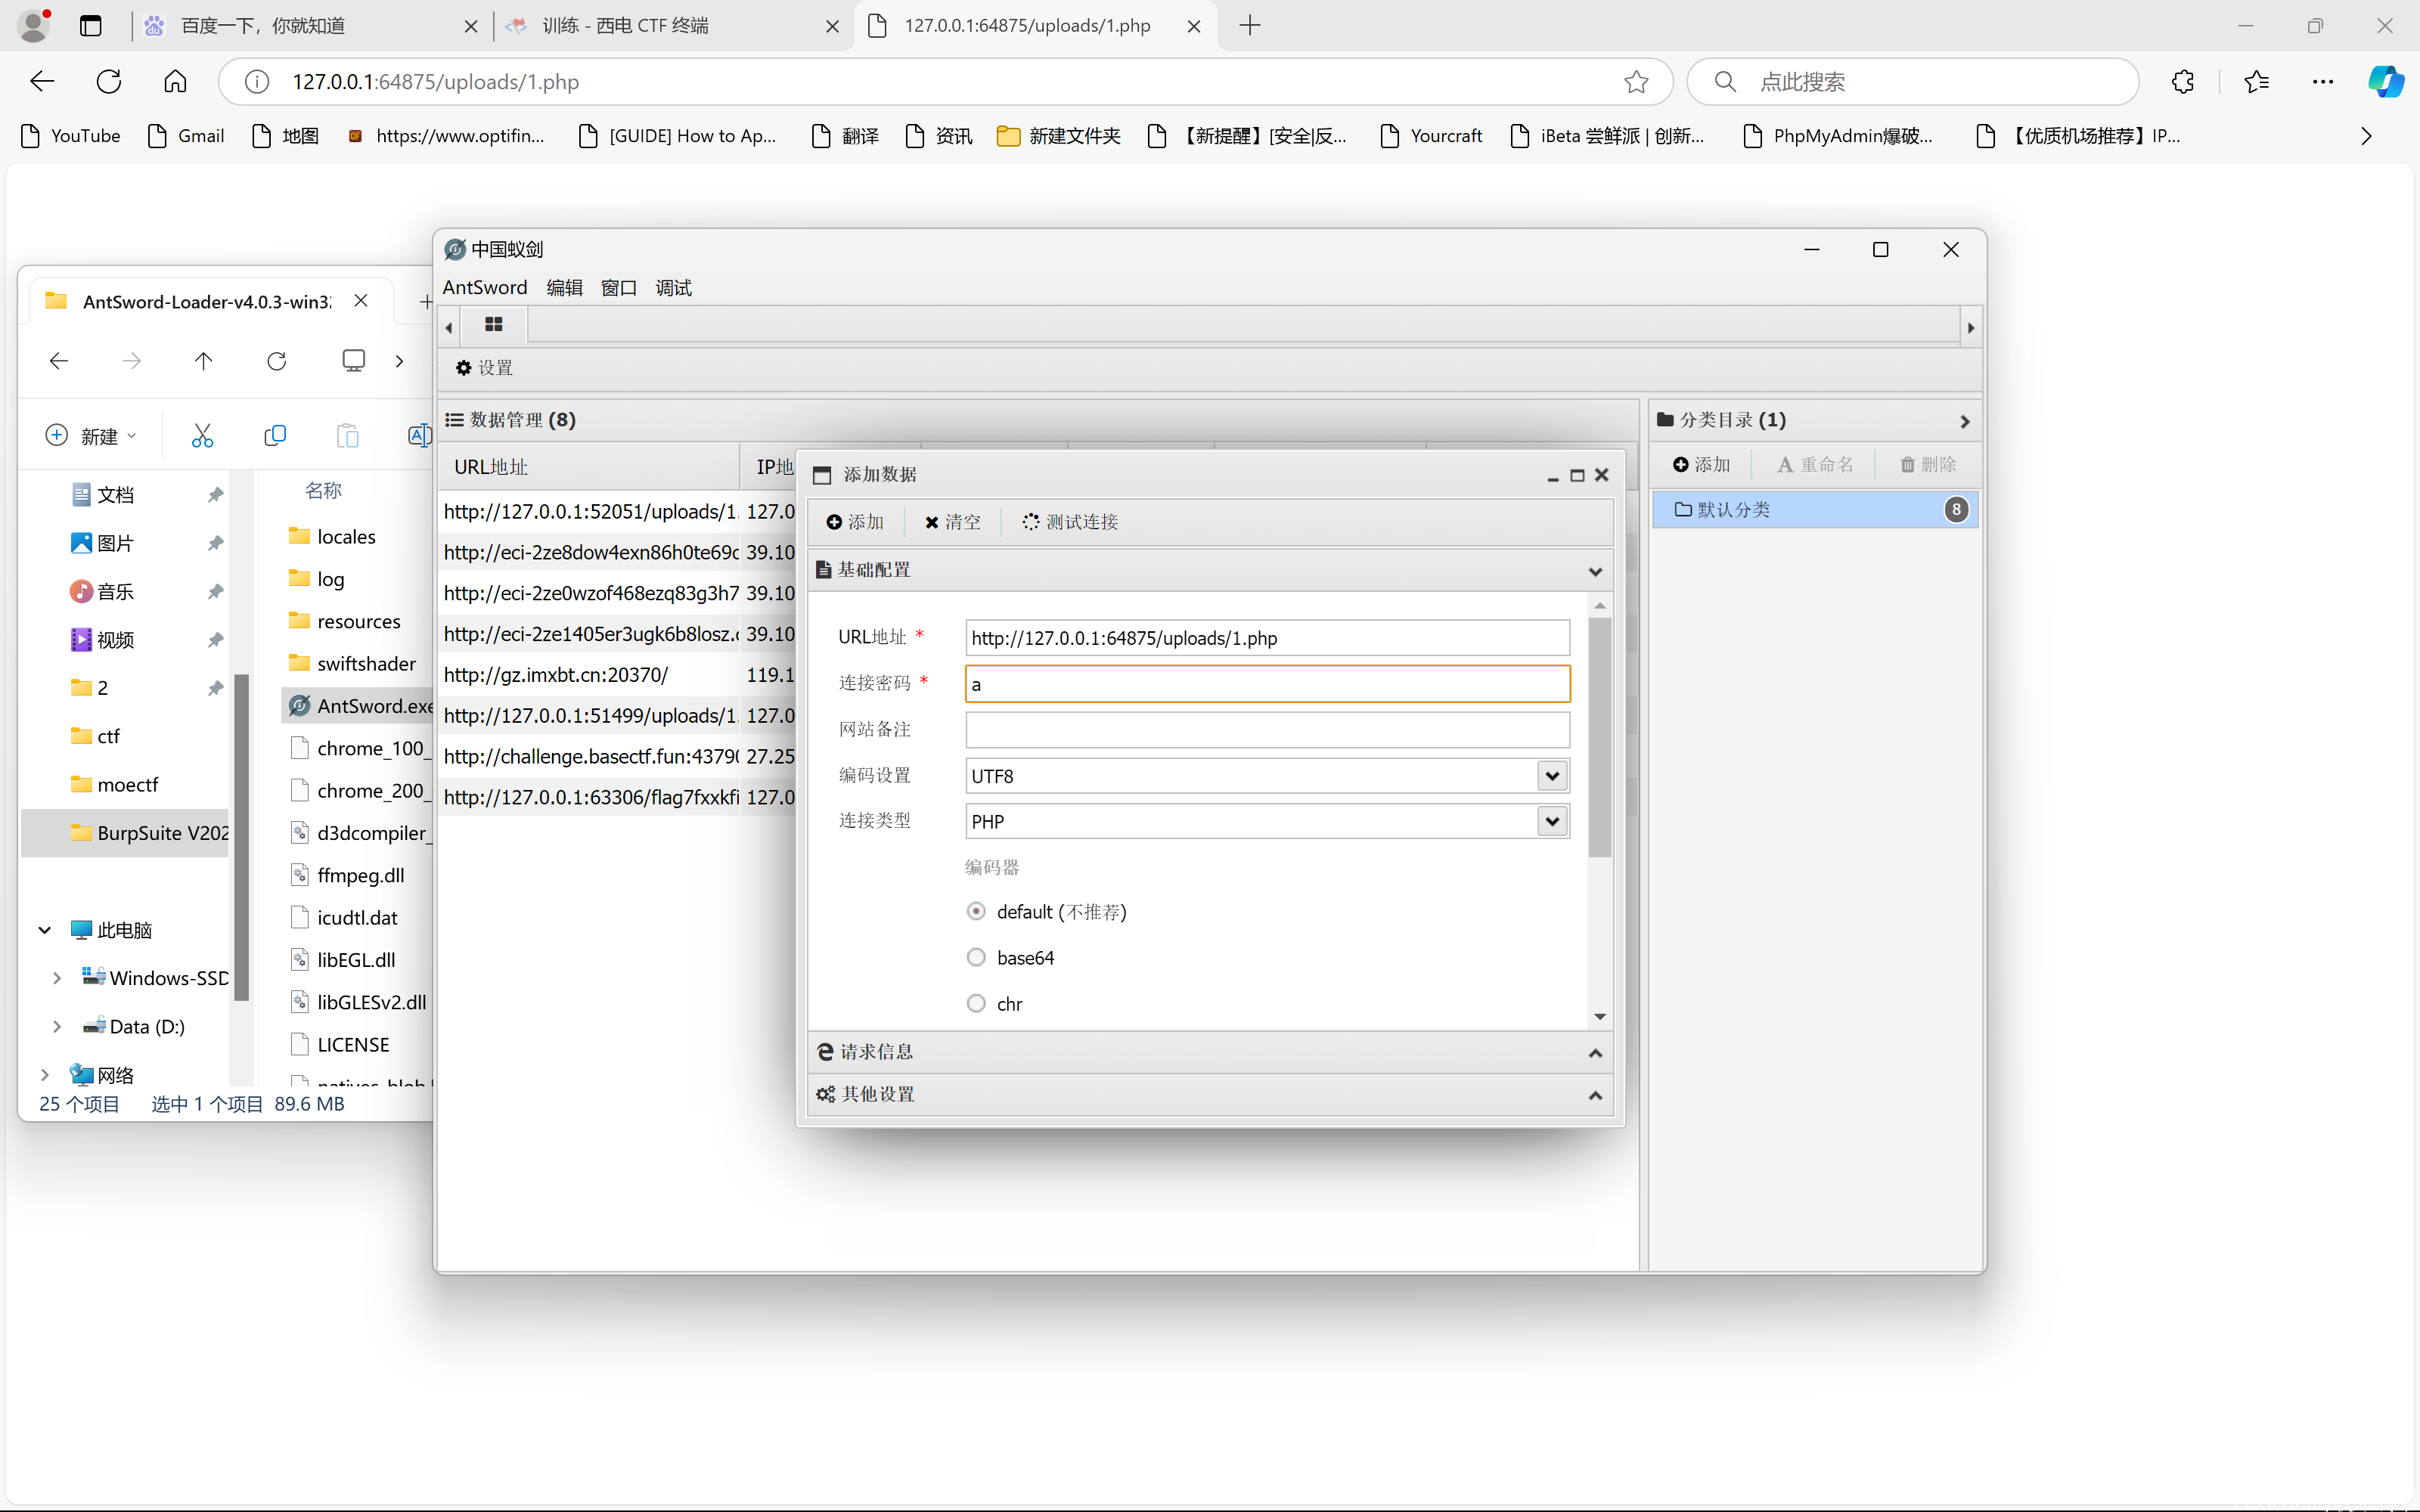Open the 编辑 menu
This screenshot has width=2420, height=1512.
(565, 288)
